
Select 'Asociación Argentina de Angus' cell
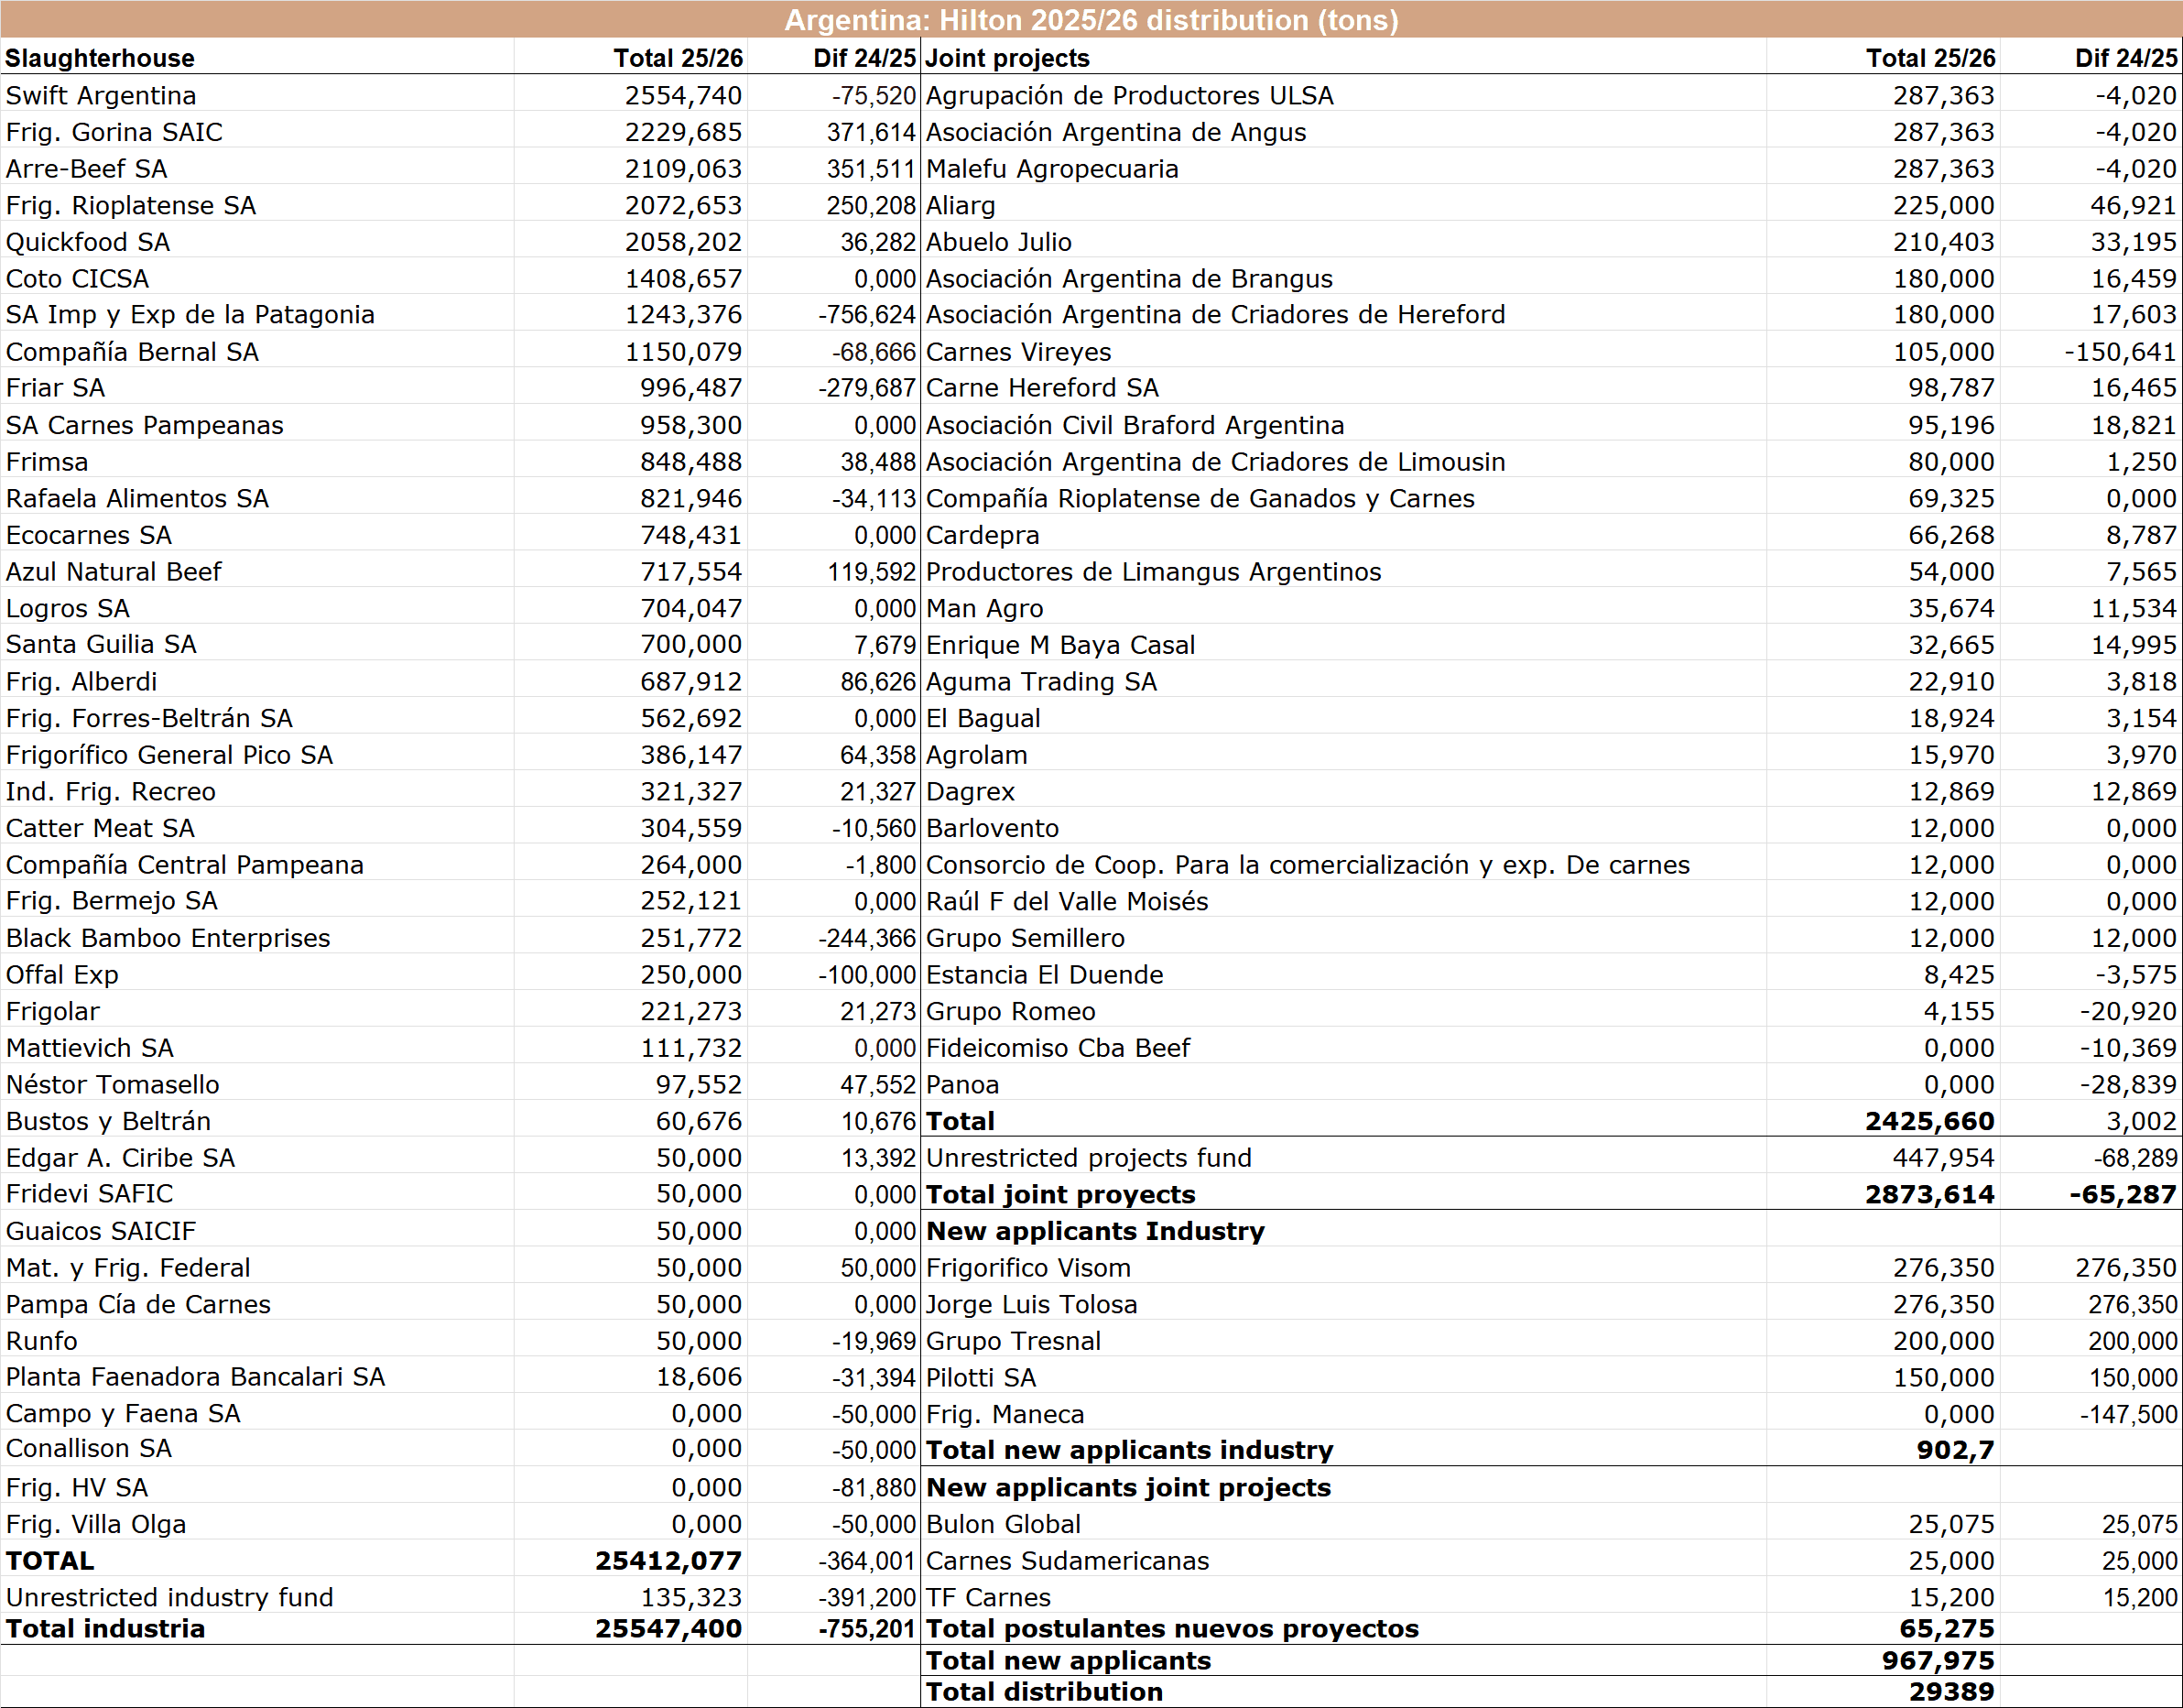(x=1116, y=132)
